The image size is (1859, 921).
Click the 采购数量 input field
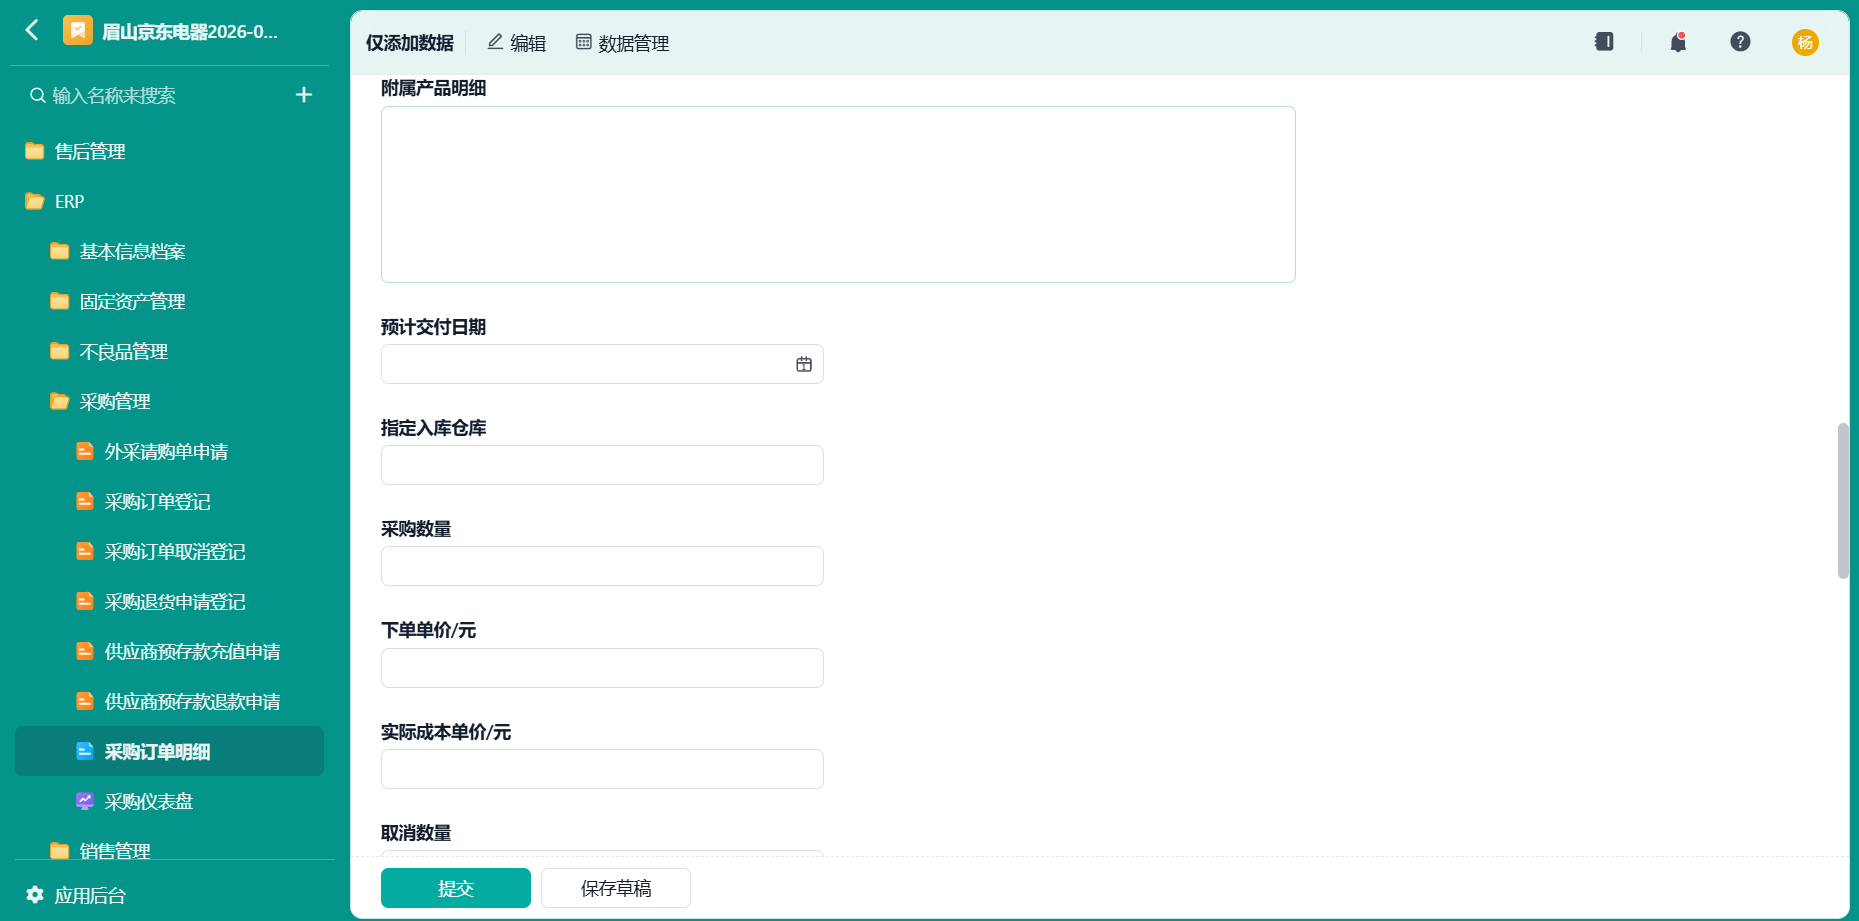coord(602,566)
